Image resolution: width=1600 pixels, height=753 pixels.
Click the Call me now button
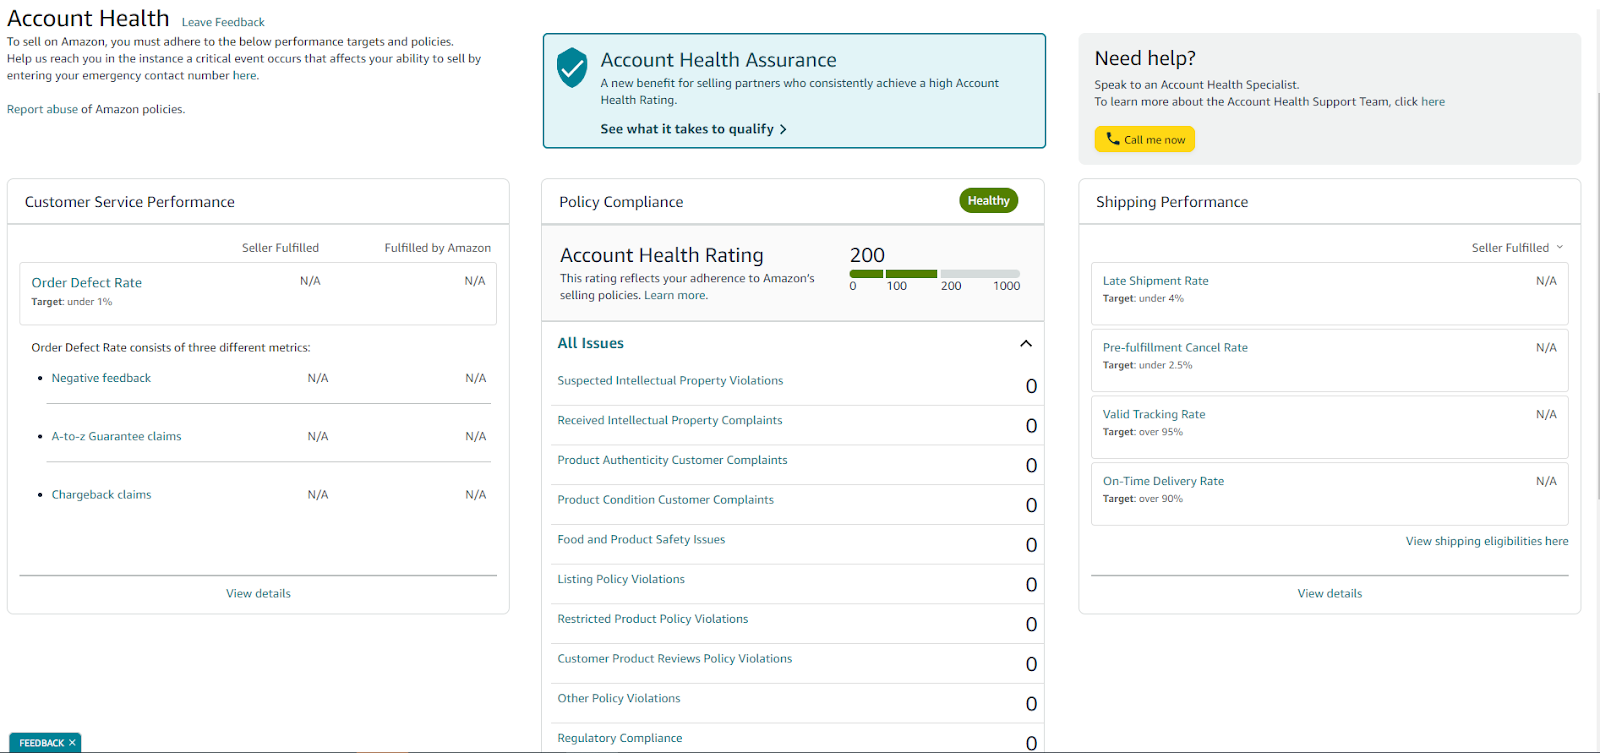[1145, 139]
